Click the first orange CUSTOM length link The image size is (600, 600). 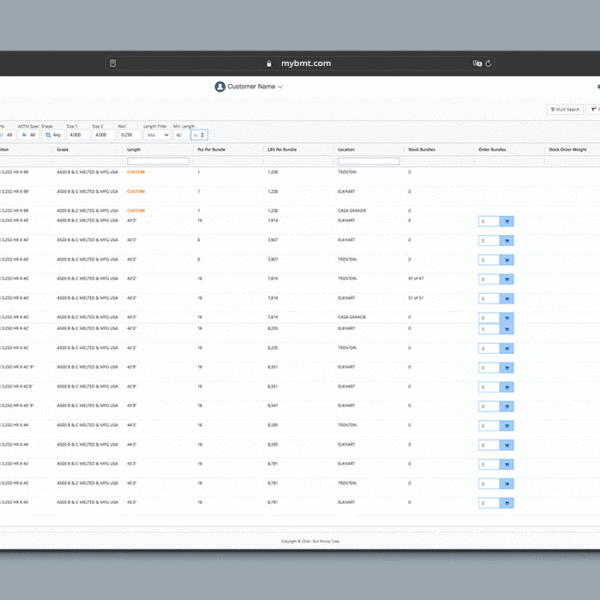click(x=136, y=172)
